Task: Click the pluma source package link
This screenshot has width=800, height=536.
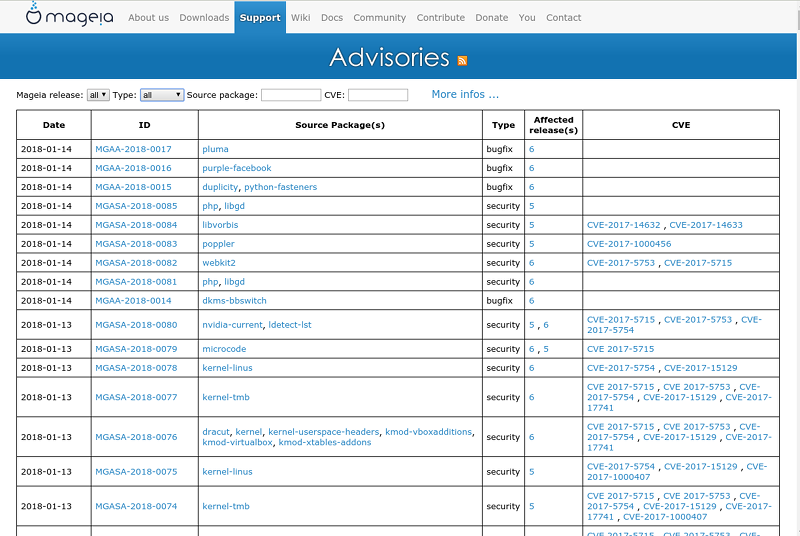Action: point(215,149)
